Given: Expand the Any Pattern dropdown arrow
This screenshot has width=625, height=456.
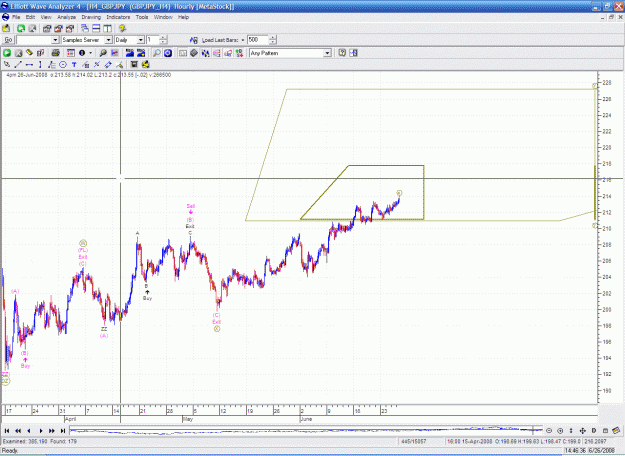Looking at the screenshot, I should click(327, 53).
